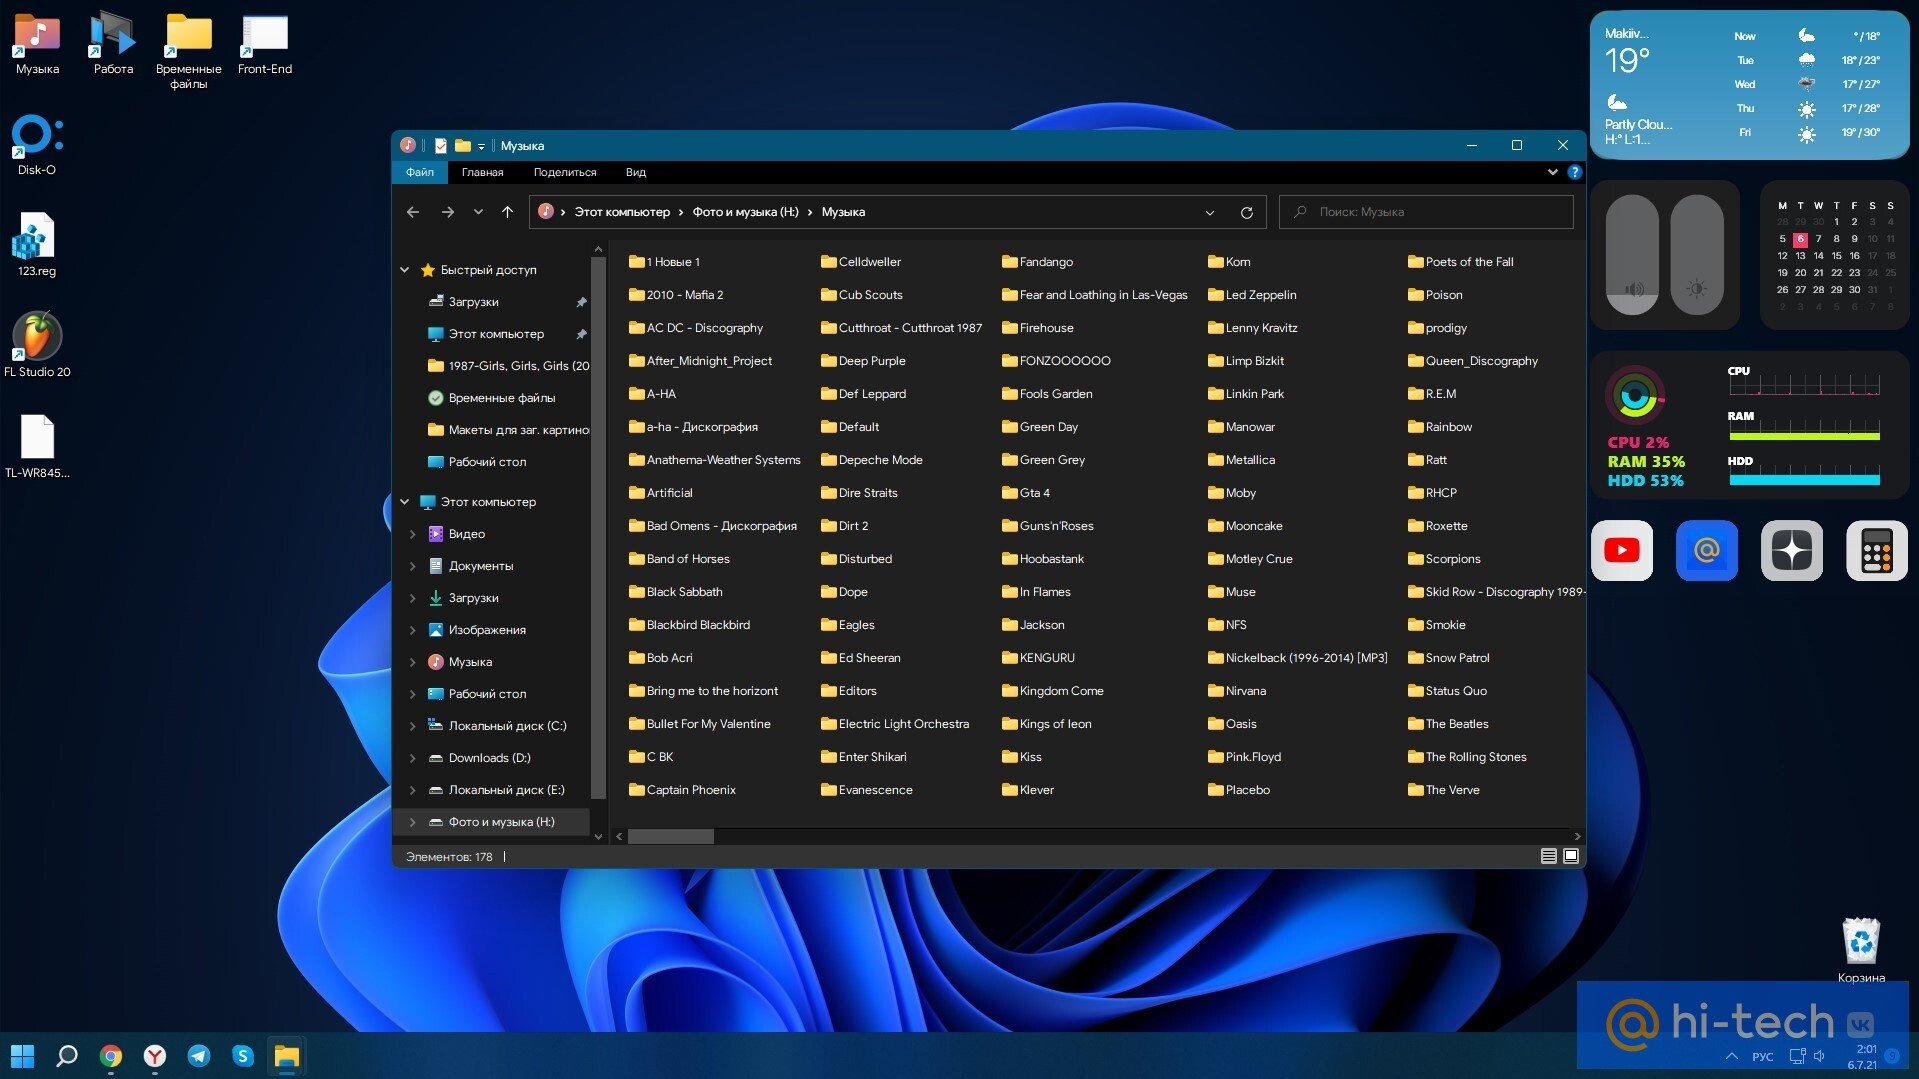Click the File Explorer taskbar icon
Screen dimensions: 1919x1079
click(287, 1056)
